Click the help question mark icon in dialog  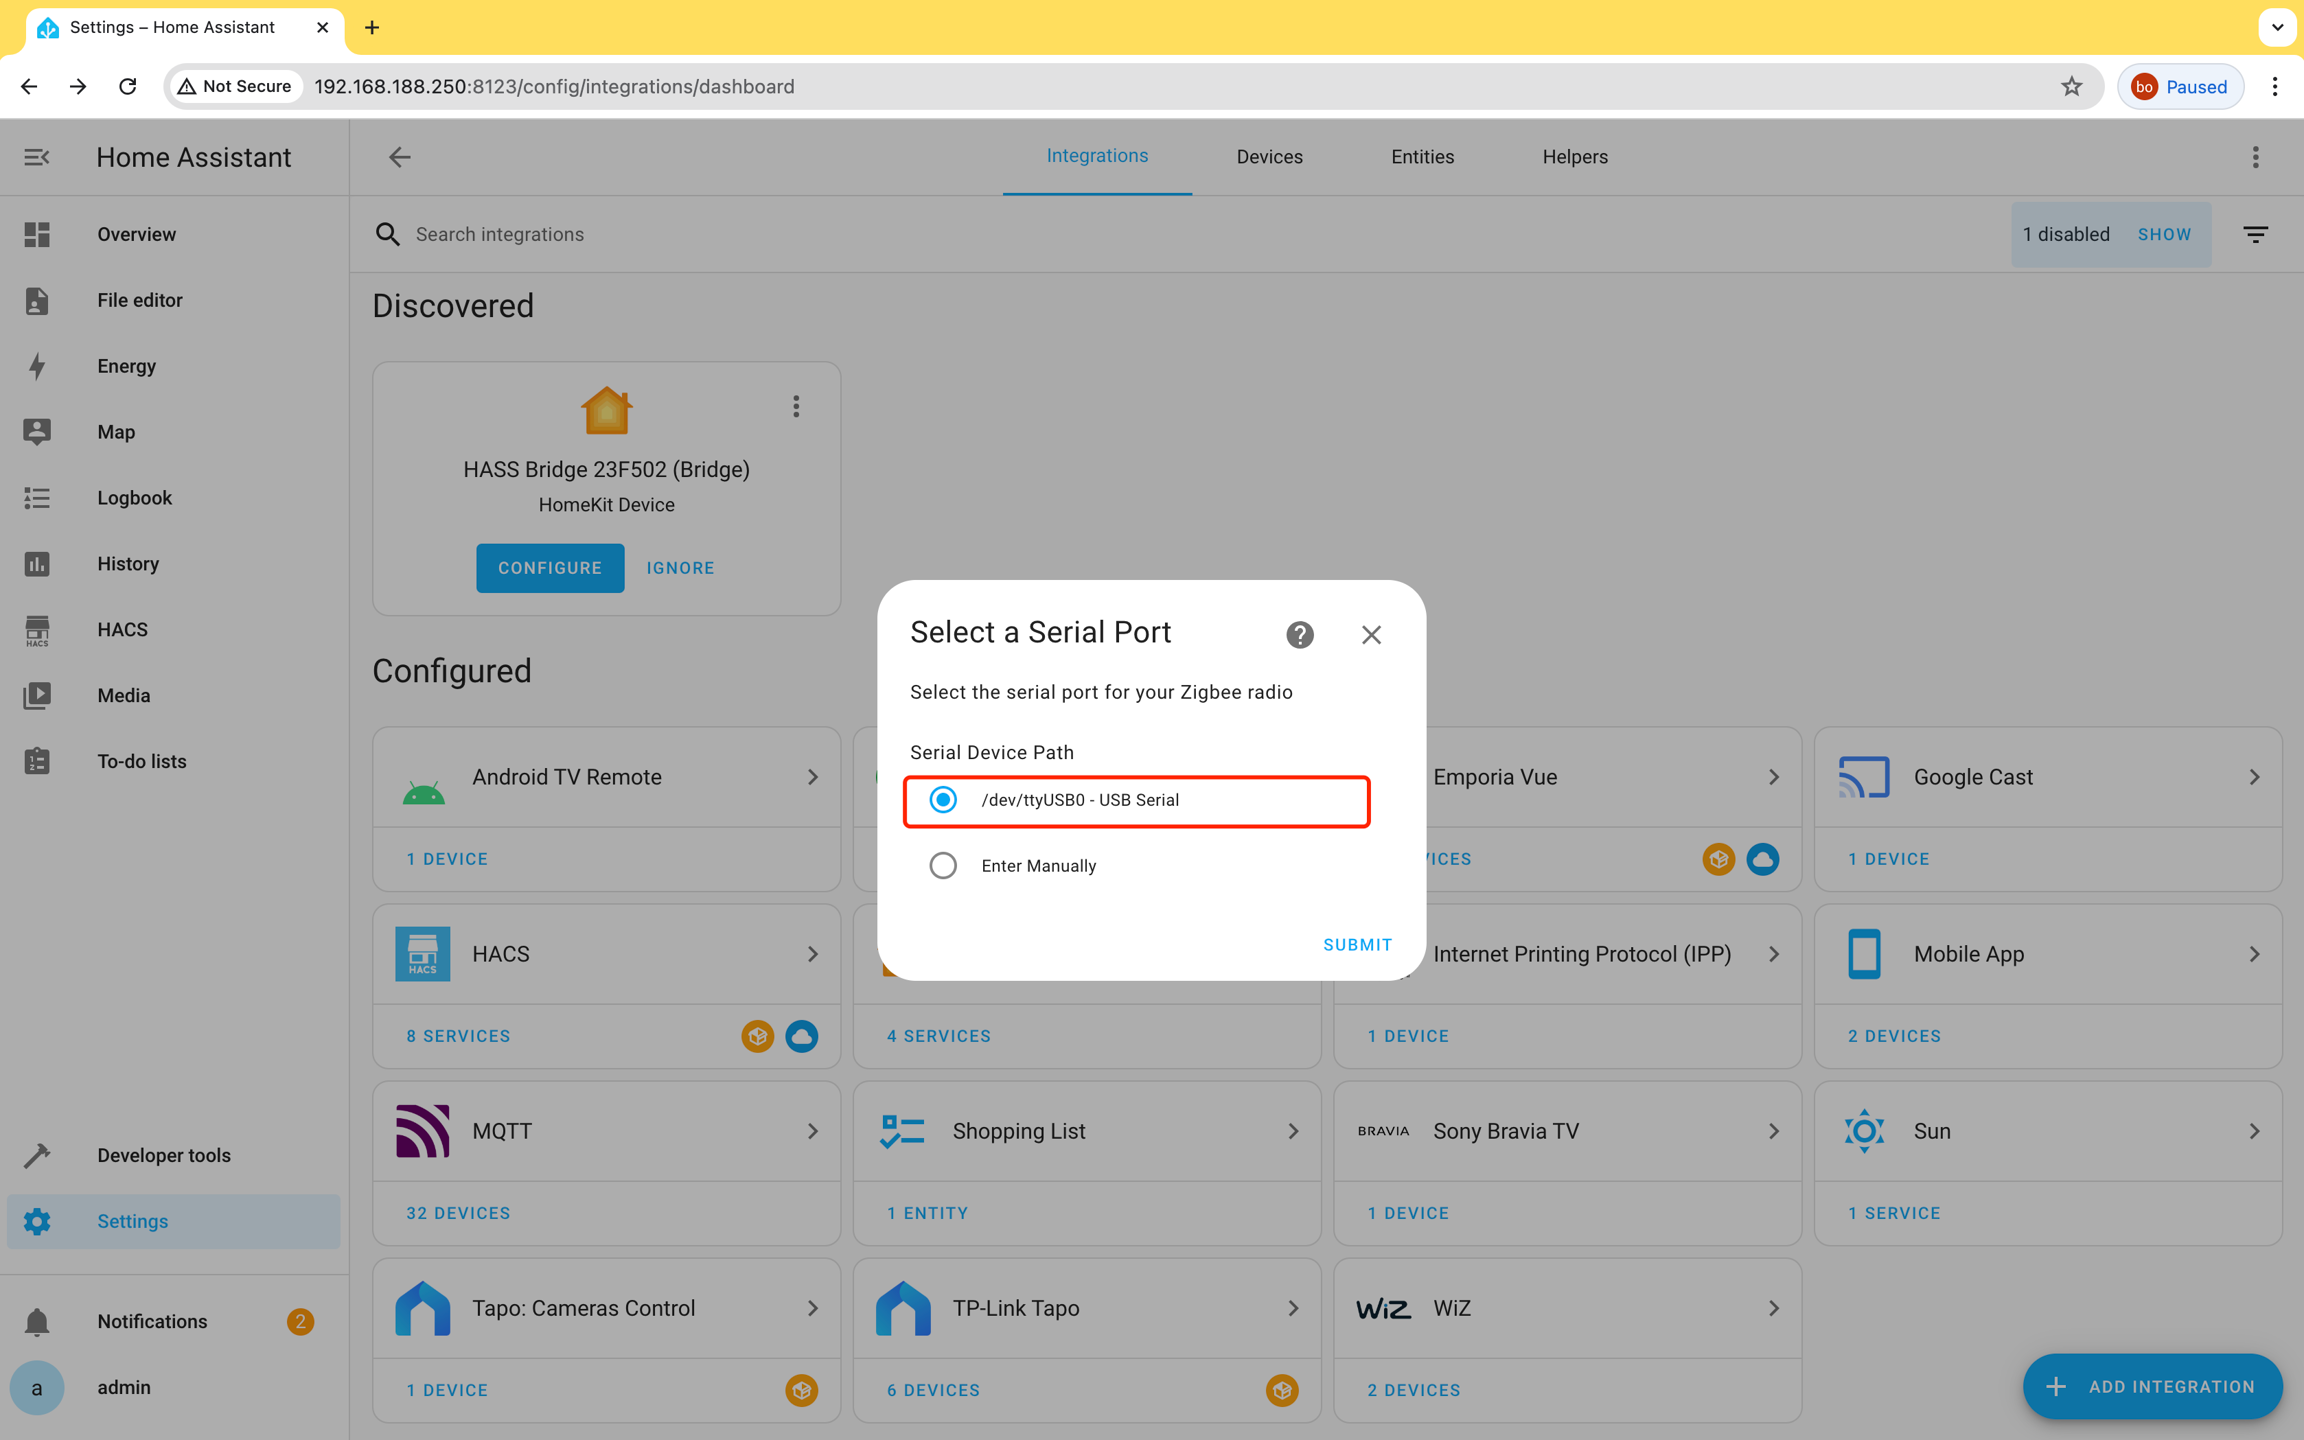[1299, 635]
